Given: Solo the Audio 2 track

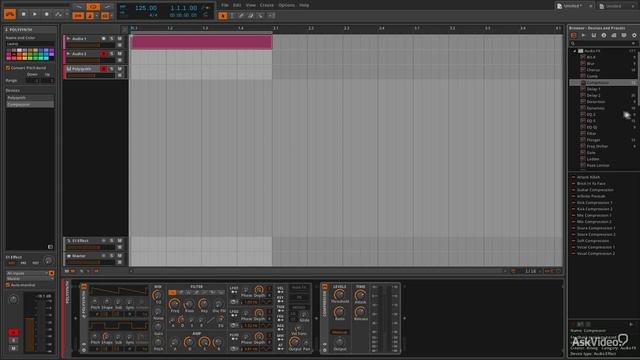Looking at the screenshot, I should (x=111, y=54).
